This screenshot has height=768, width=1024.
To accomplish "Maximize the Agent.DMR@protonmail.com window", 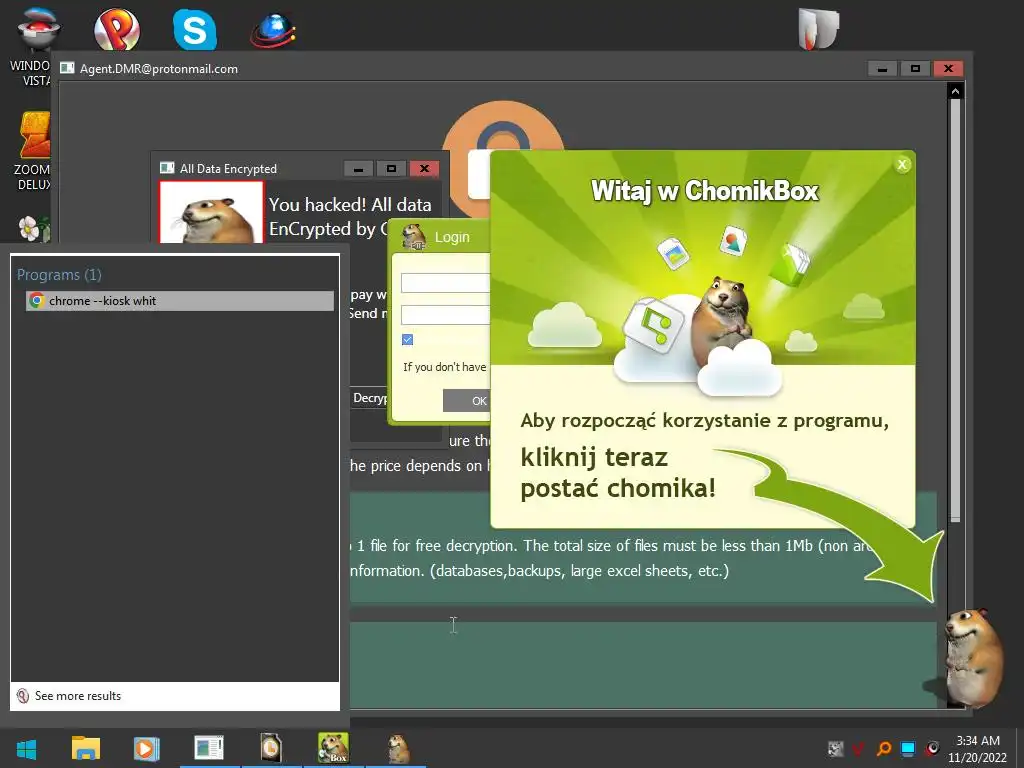I will point(915,69).
